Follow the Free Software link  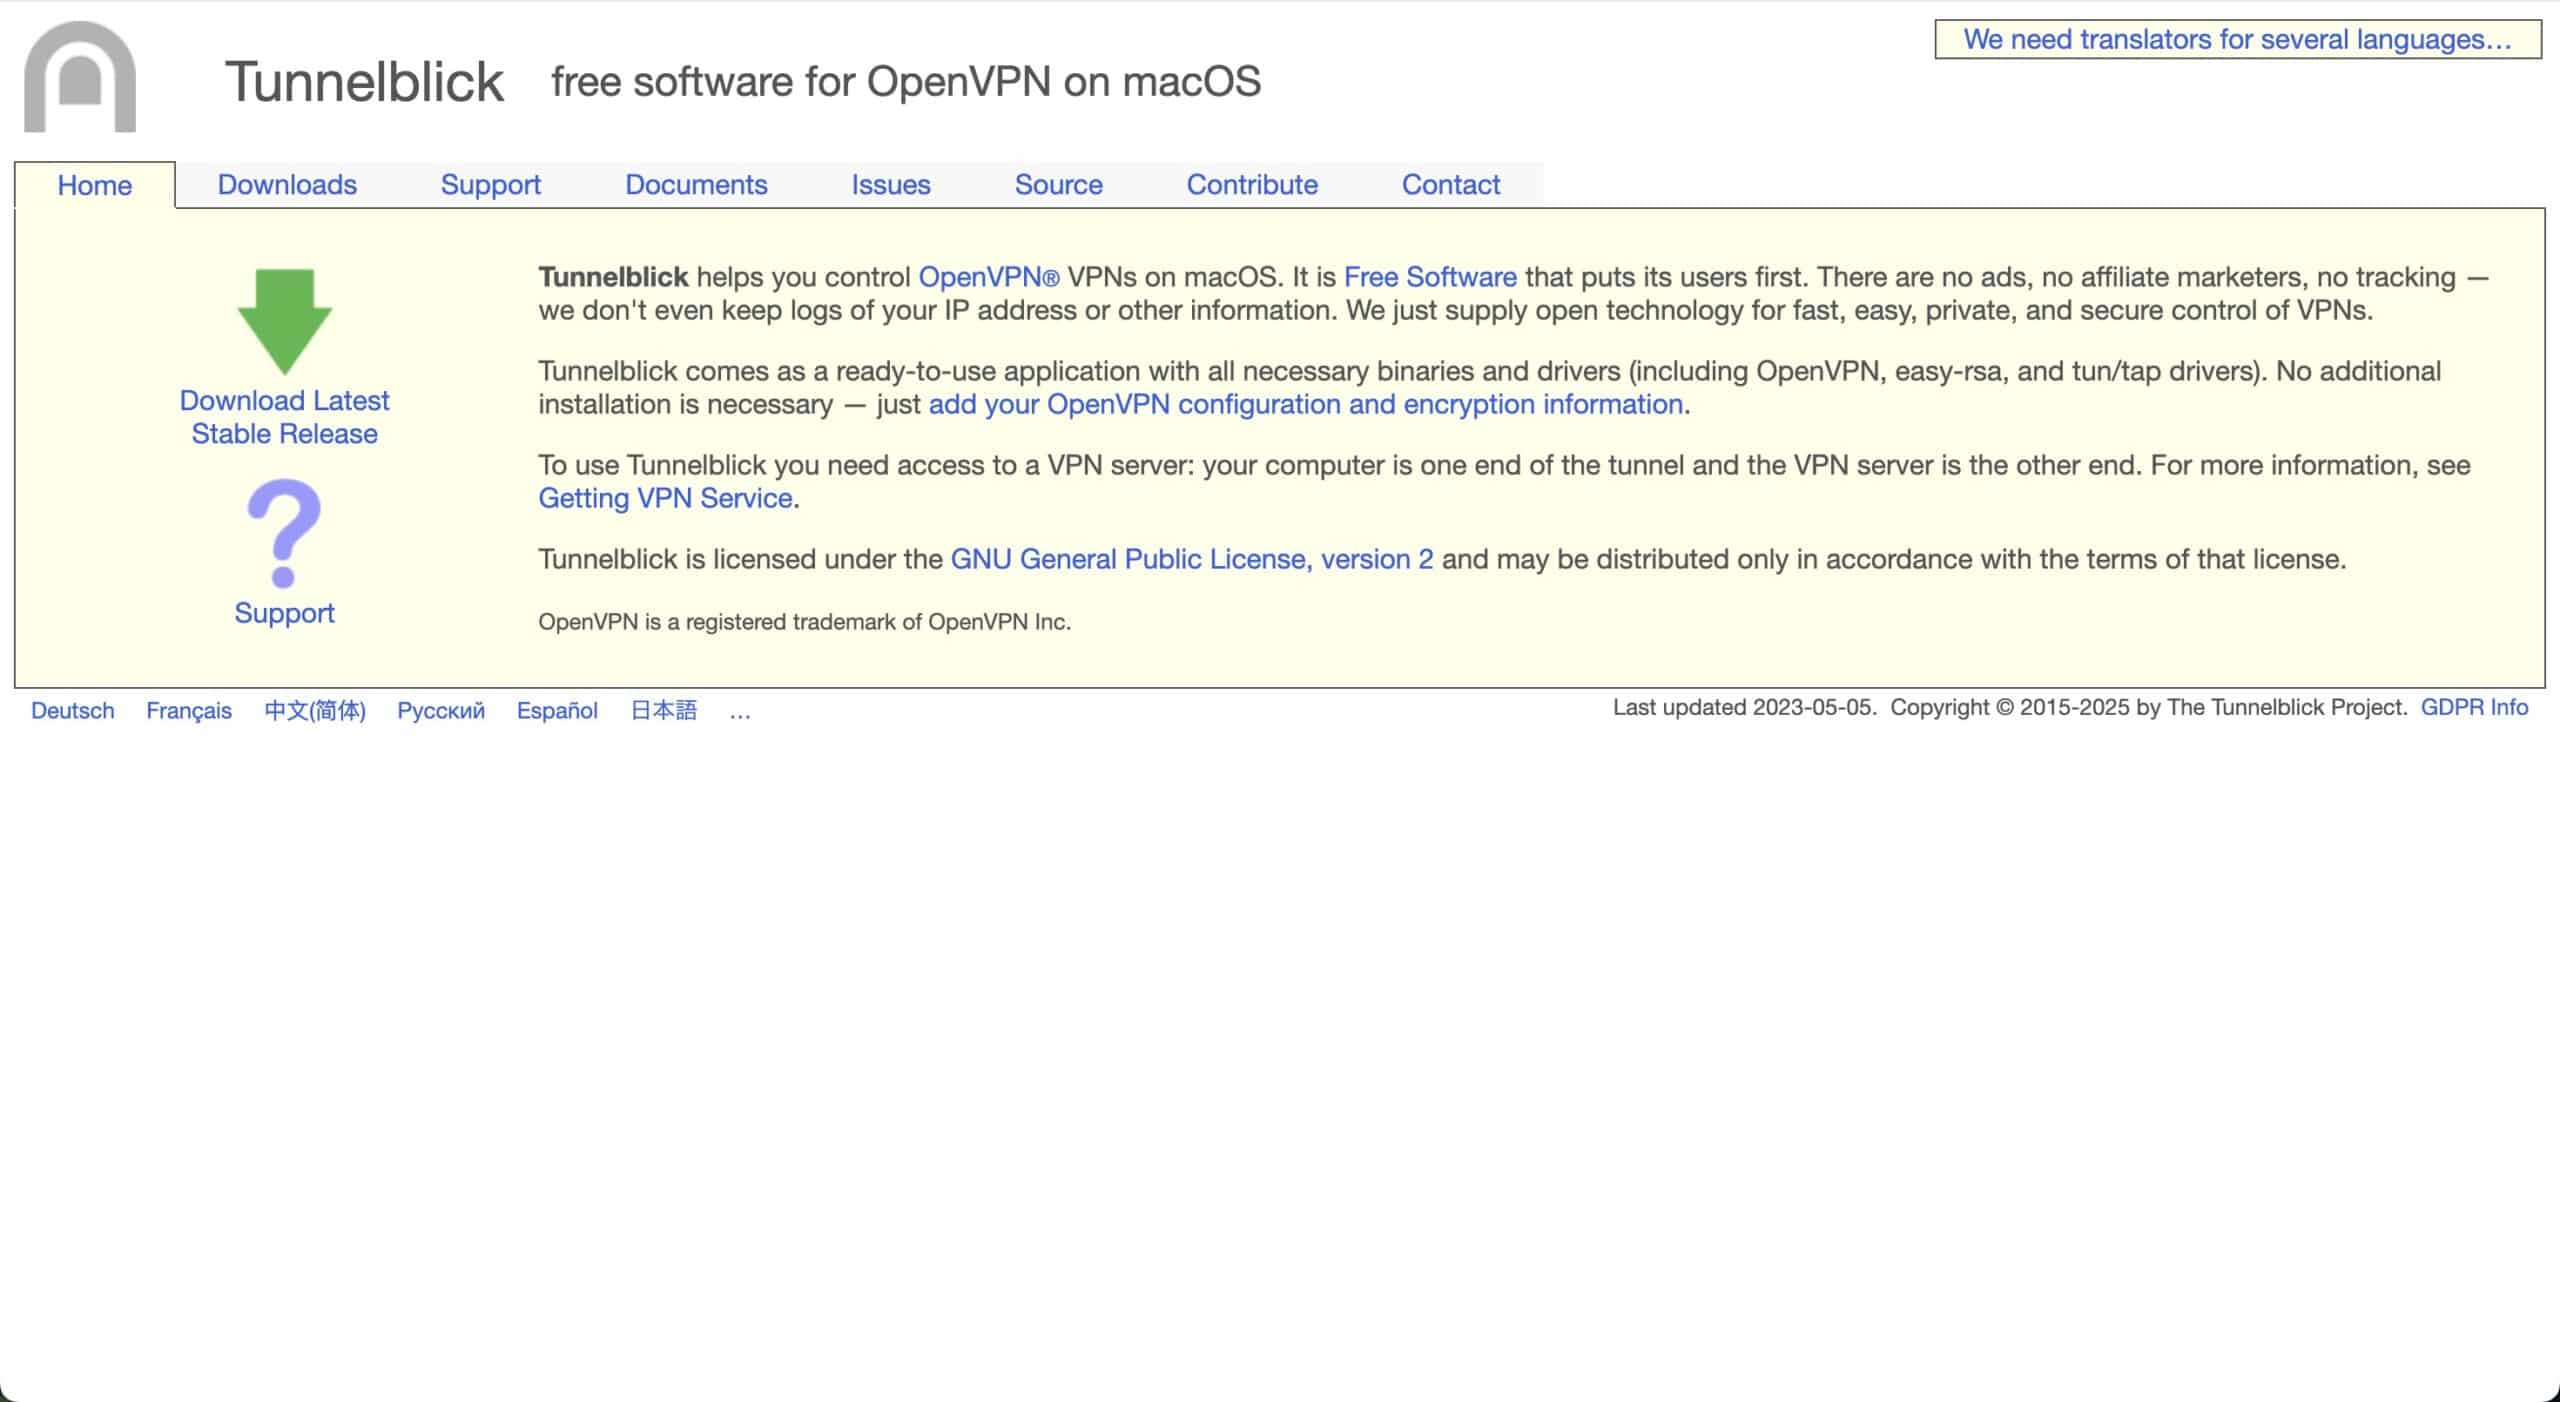(x=1430, y=277)
